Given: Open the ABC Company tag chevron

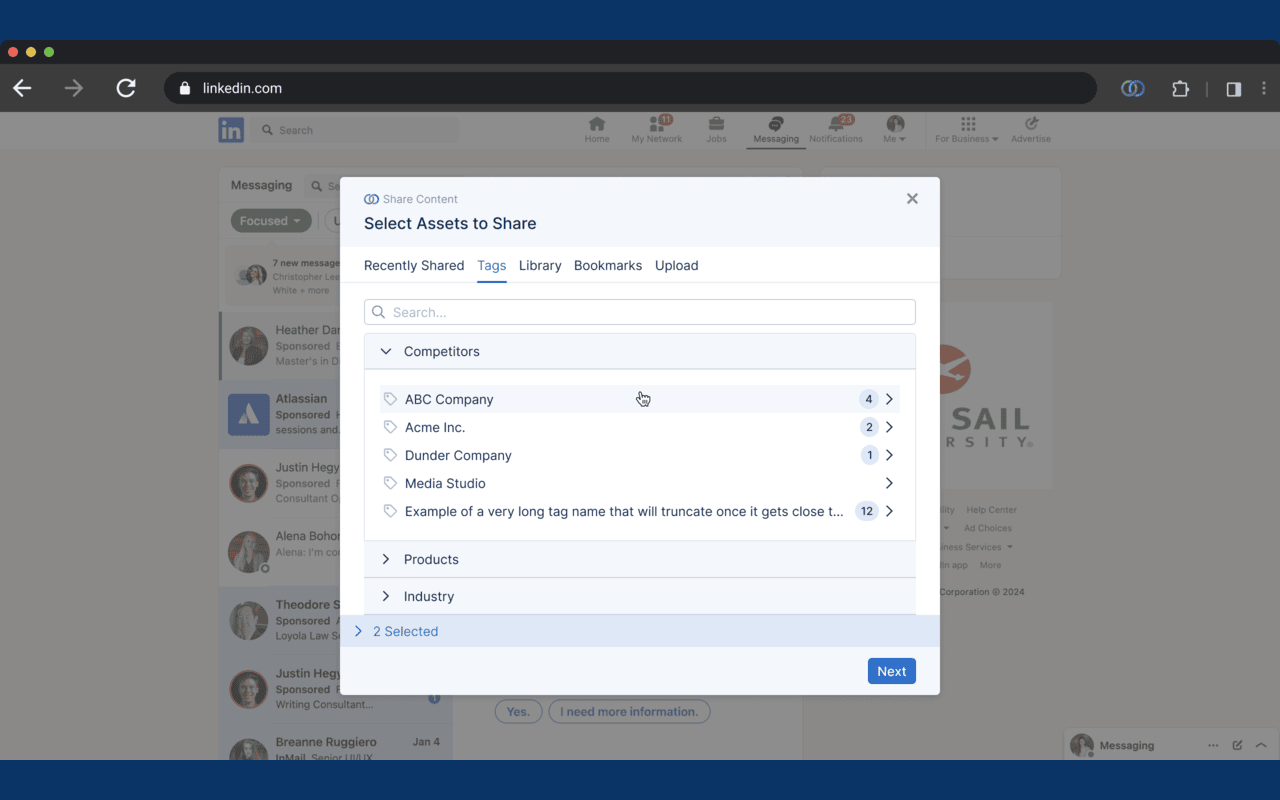Looking at the screenshot, I should 889,399.
